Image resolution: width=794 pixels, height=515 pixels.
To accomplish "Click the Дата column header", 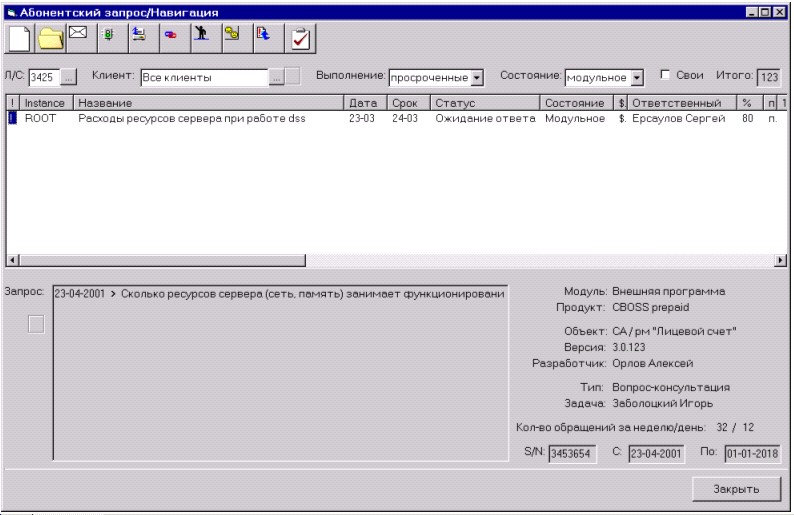I will [366, 103].
